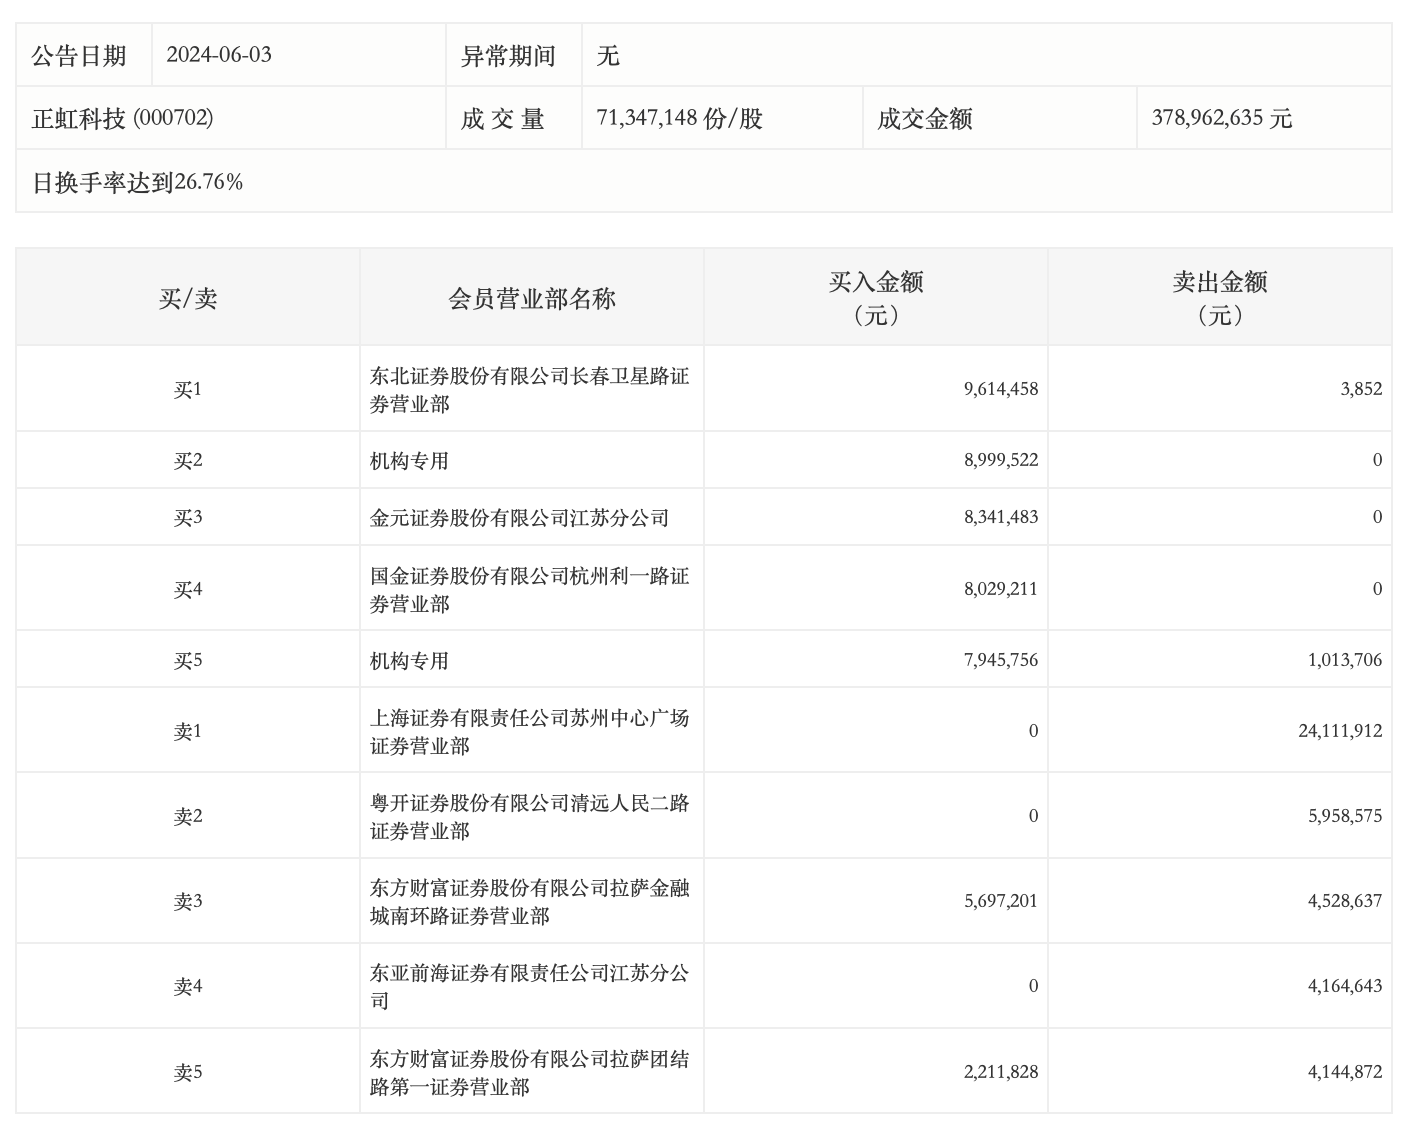This screenshot has width=1406, height=1128.
Task: Select sell amount 3,852
Action: pyautogui.click(x=1361, y=389)
